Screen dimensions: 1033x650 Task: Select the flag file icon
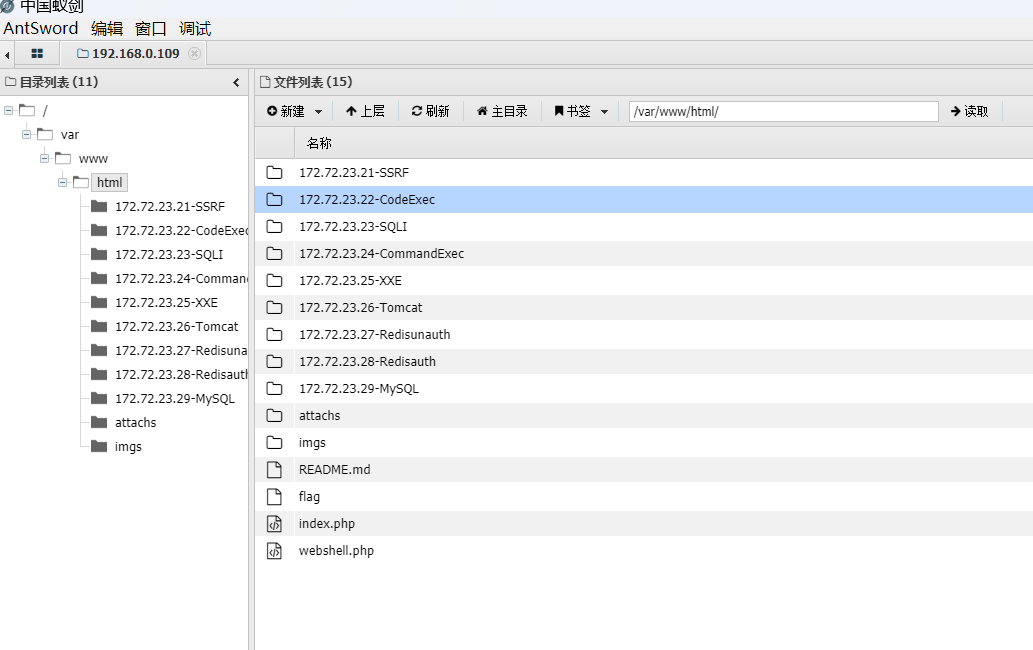[274, 497]
